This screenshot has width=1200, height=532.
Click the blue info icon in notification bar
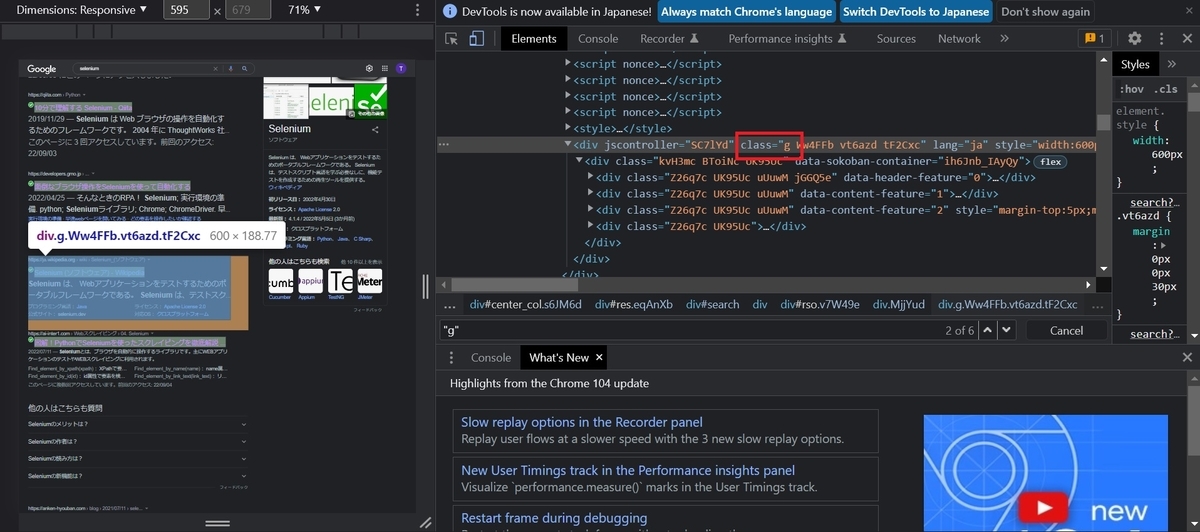(x=450, y=12)
